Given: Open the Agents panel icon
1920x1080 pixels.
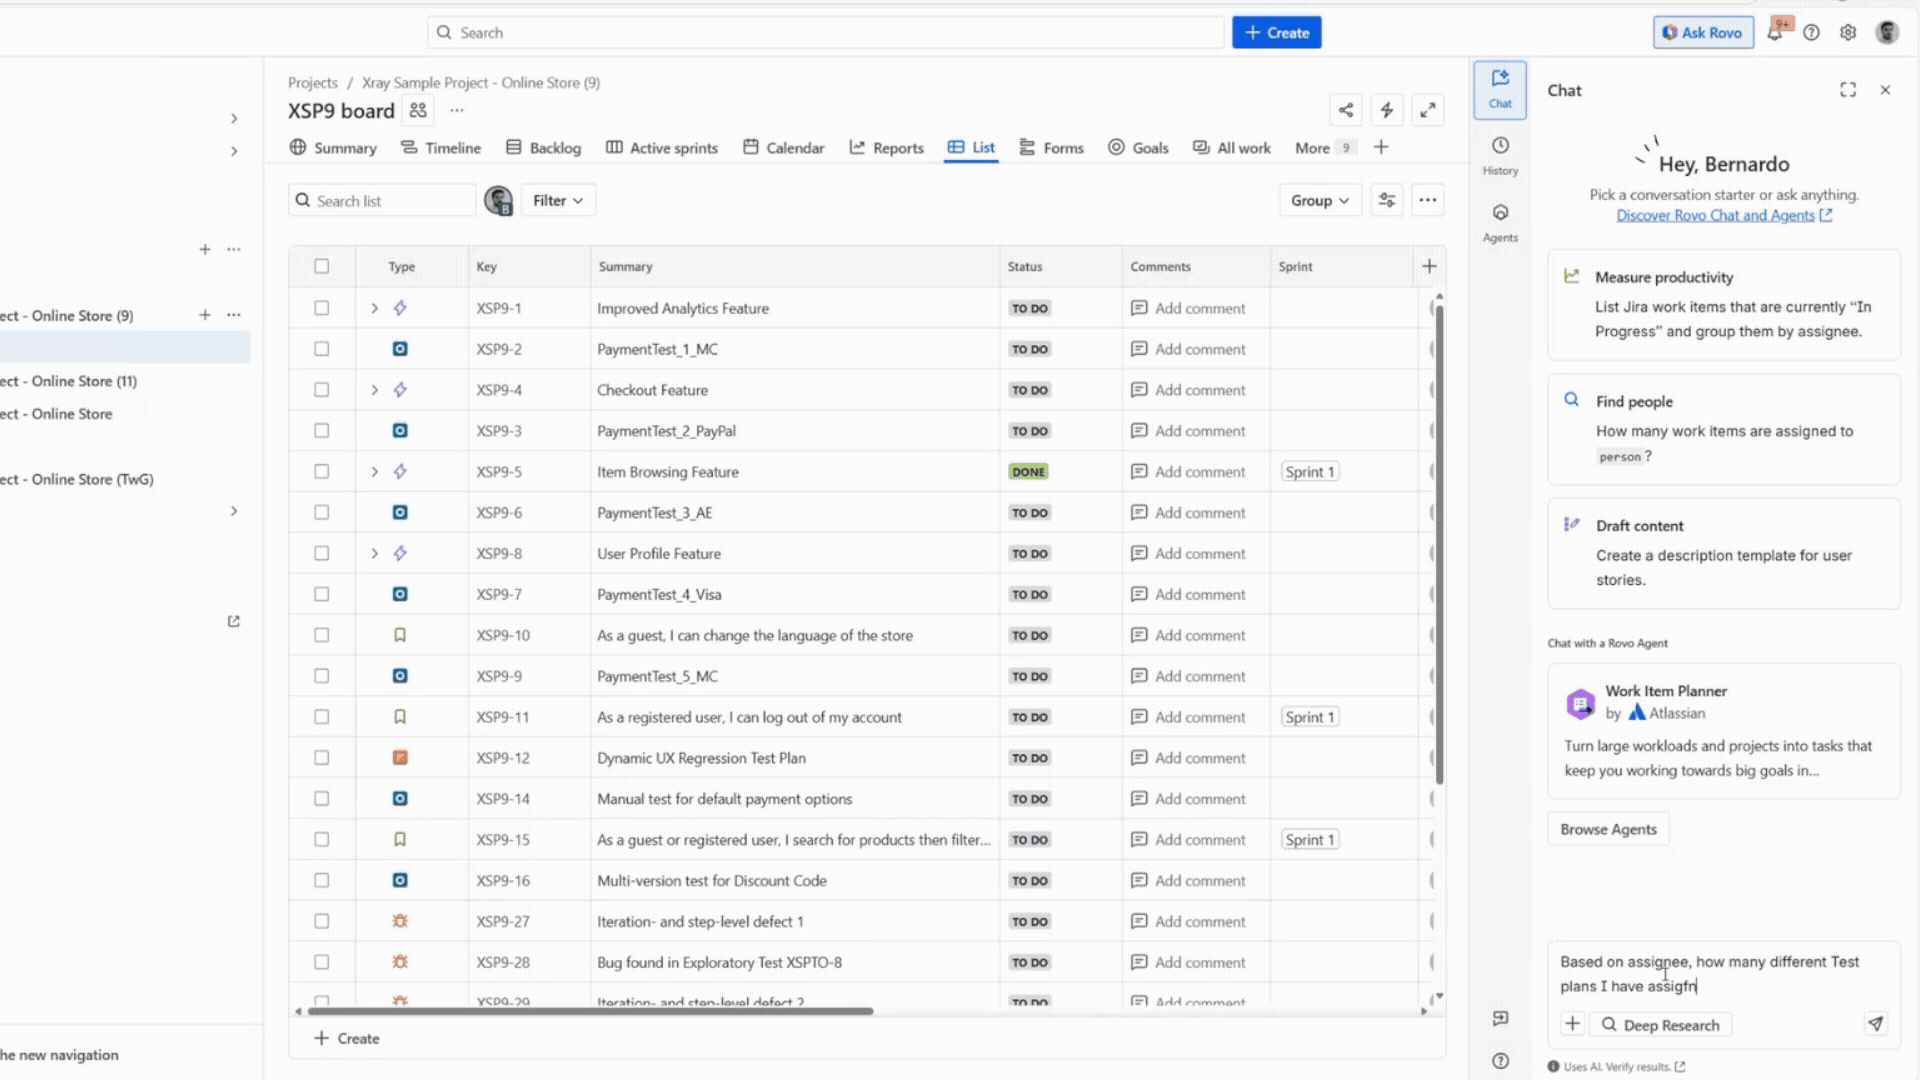Looking at the screenshot, I should pos(1499,222).
